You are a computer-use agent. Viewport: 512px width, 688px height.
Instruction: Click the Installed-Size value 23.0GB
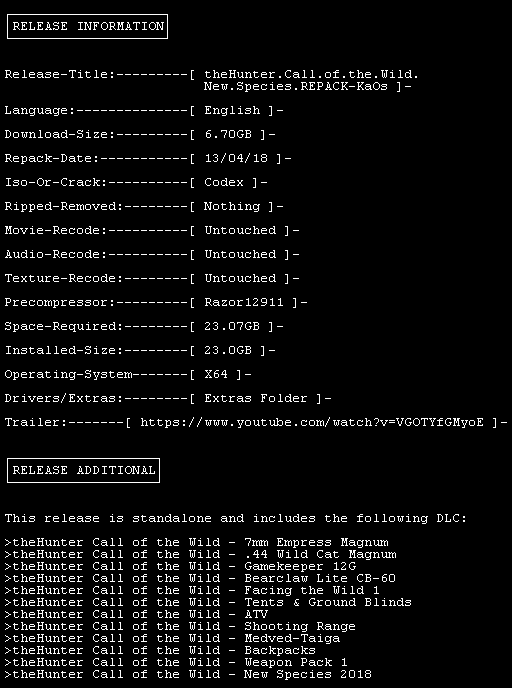click(x=228, y=350)
